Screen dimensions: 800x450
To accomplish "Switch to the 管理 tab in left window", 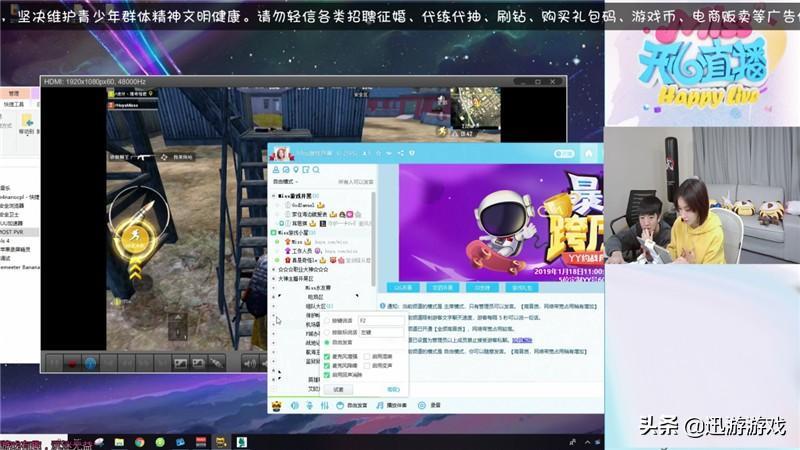I will point(14,93).
